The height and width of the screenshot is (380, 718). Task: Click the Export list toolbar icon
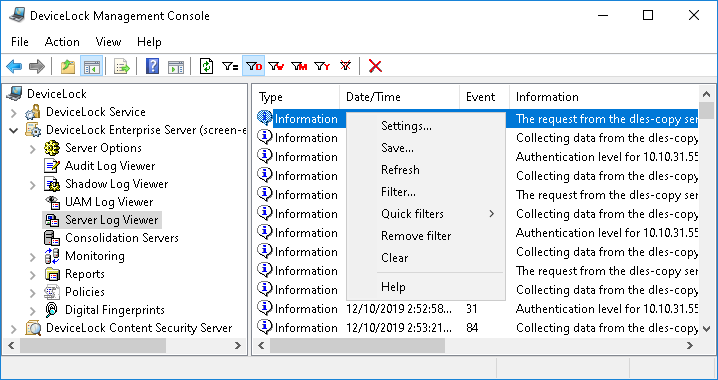(121, 66)
